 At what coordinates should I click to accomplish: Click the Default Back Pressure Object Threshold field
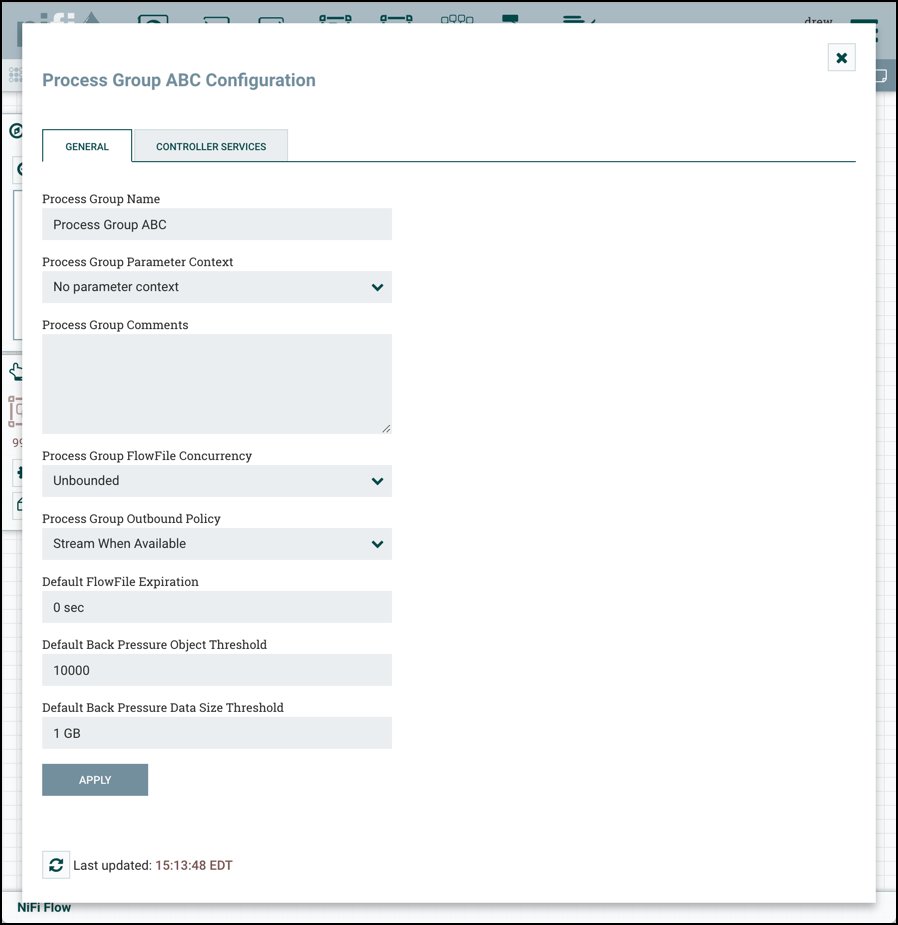point(217,670)
